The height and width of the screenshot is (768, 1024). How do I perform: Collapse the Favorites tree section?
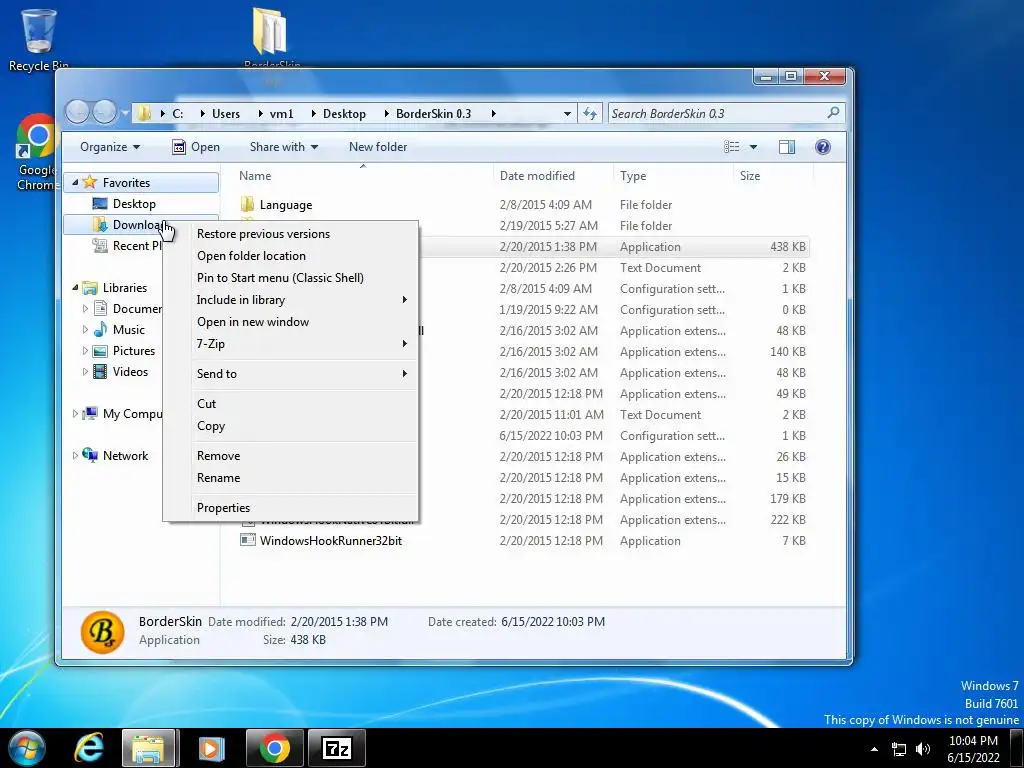(x=74, y=183)
